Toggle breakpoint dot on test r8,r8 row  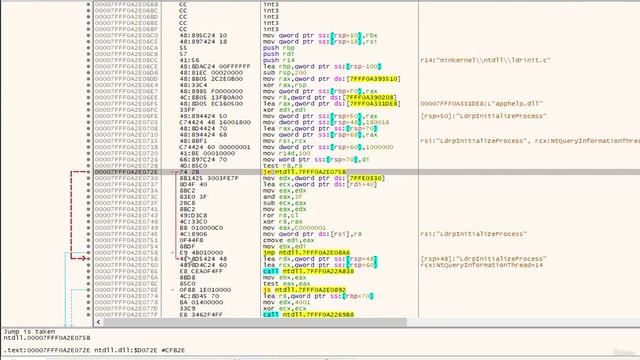(88, 166)
